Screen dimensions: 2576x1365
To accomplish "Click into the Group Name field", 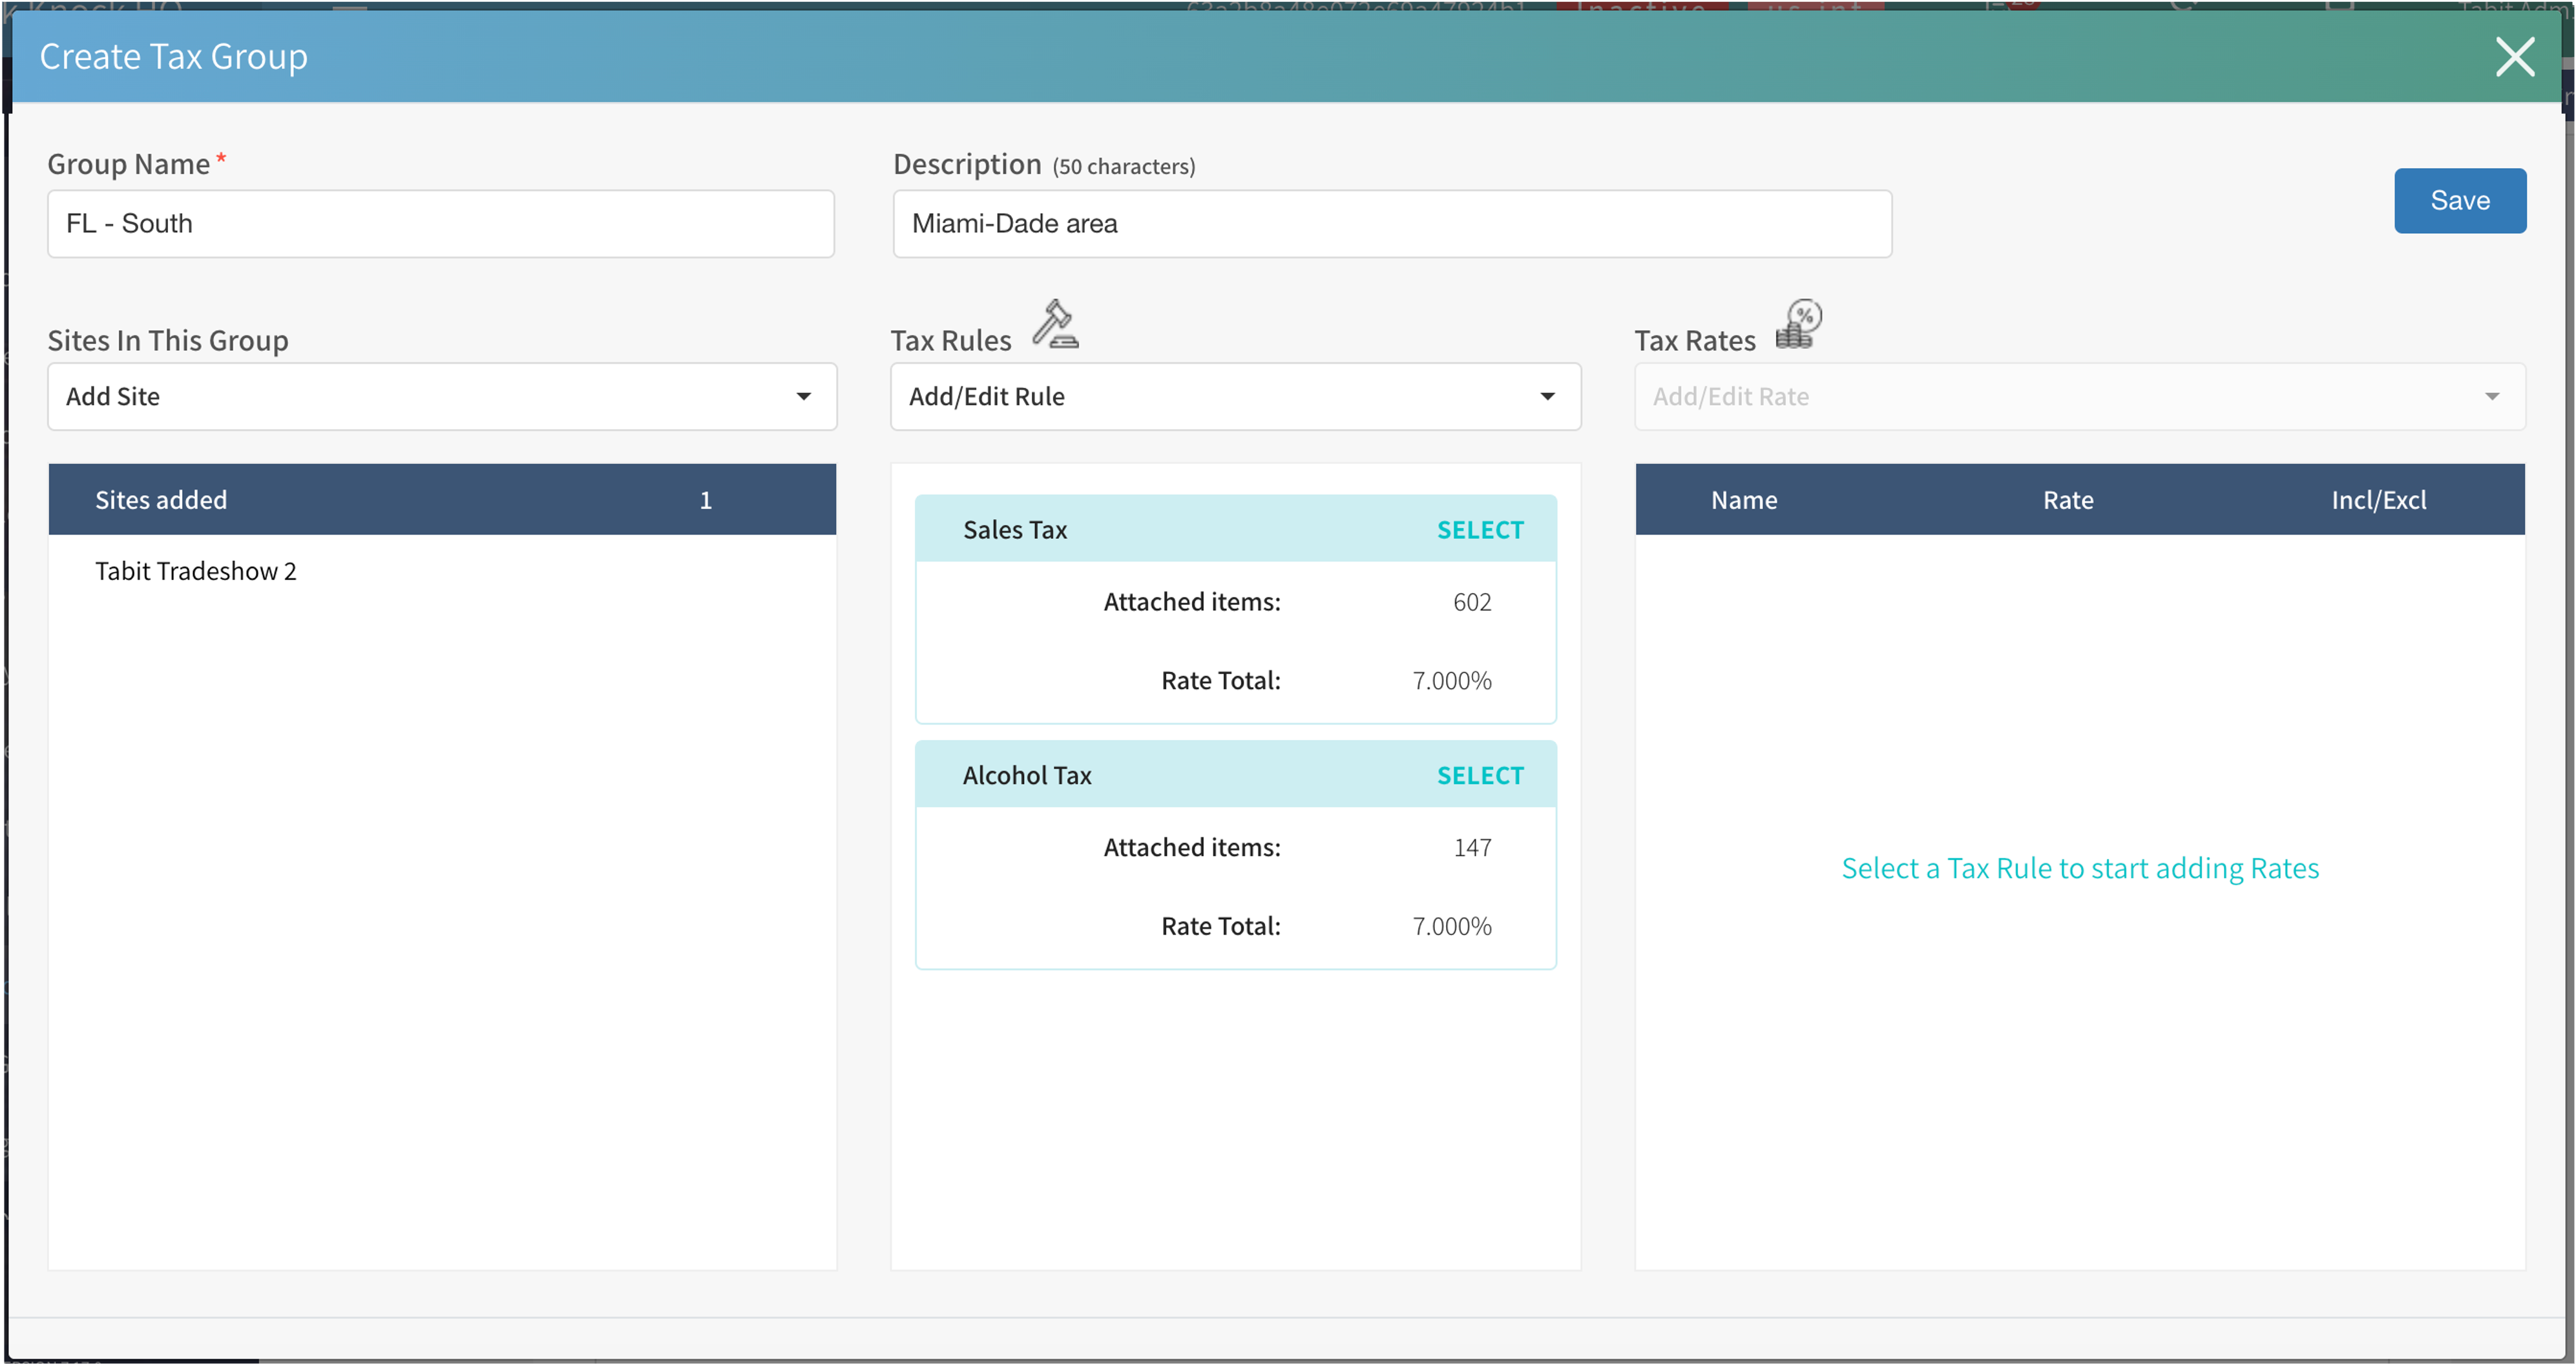I will pos(440,224).
